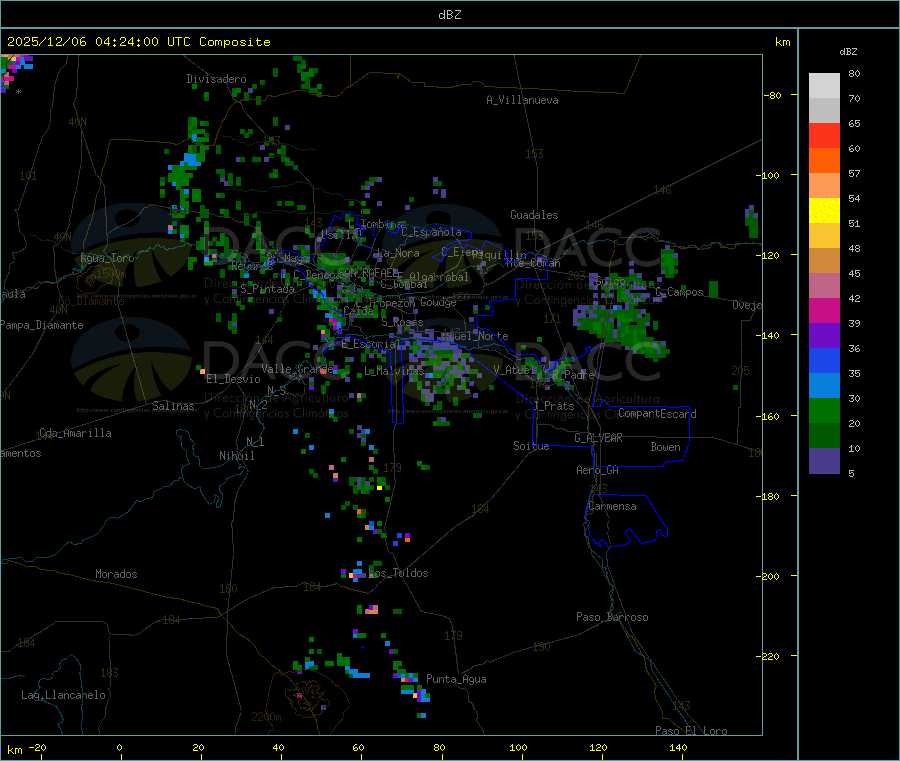Click the G_ALVEAR map label

(598, 438)
